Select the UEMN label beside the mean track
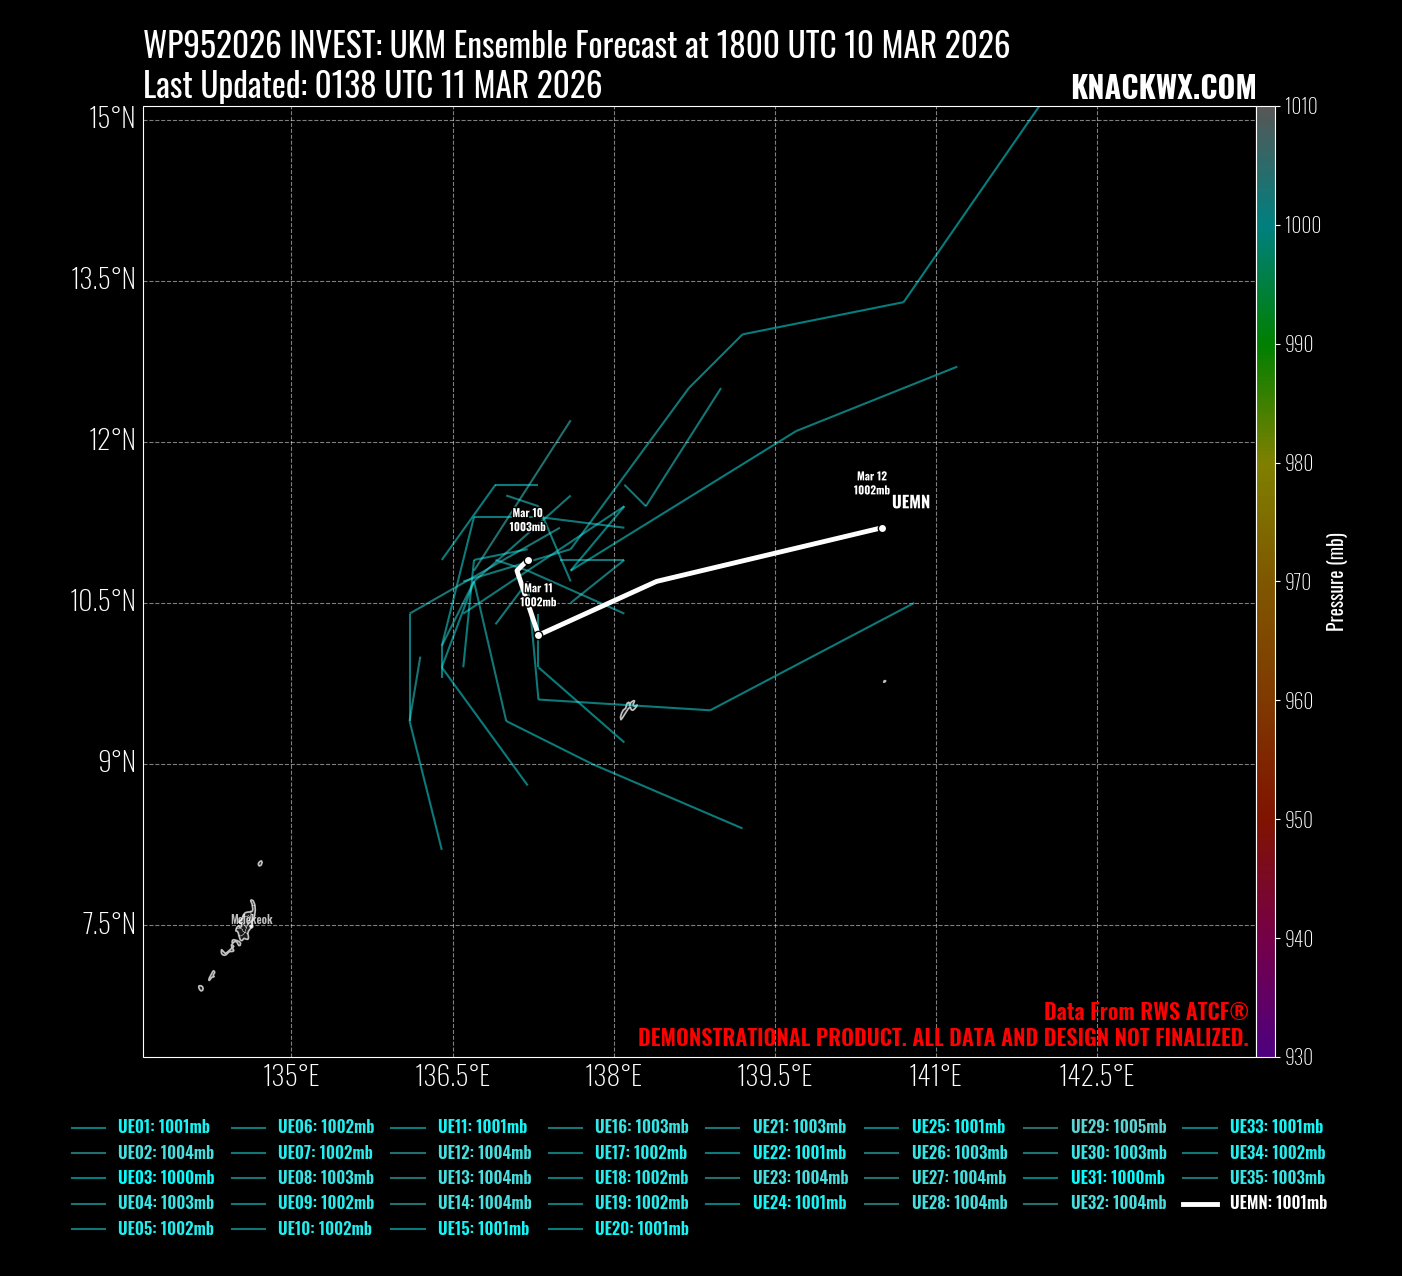The height and width of the screenshot is (1276, 1402). pos(910,502)
